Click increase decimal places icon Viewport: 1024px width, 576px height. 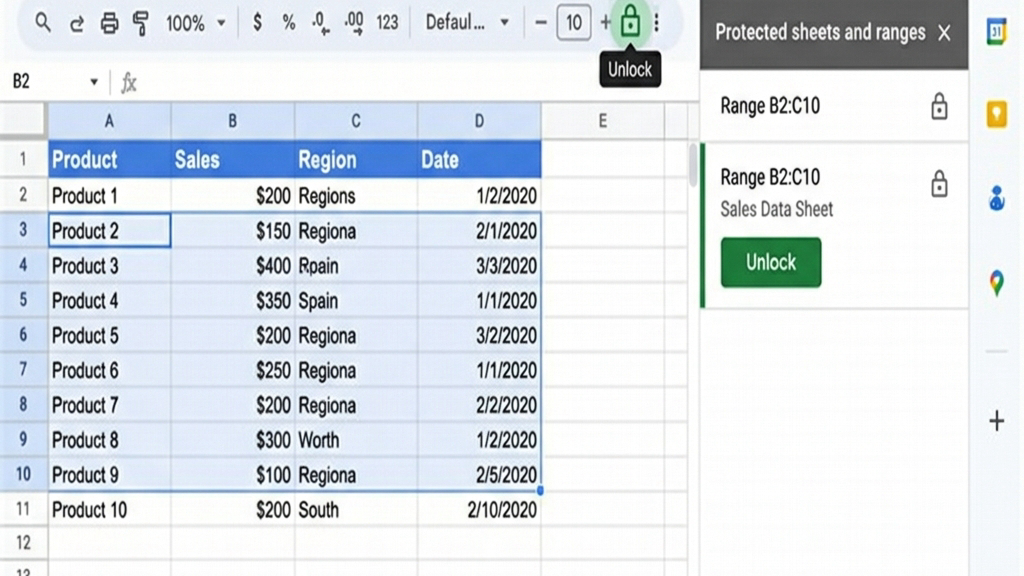354,24
